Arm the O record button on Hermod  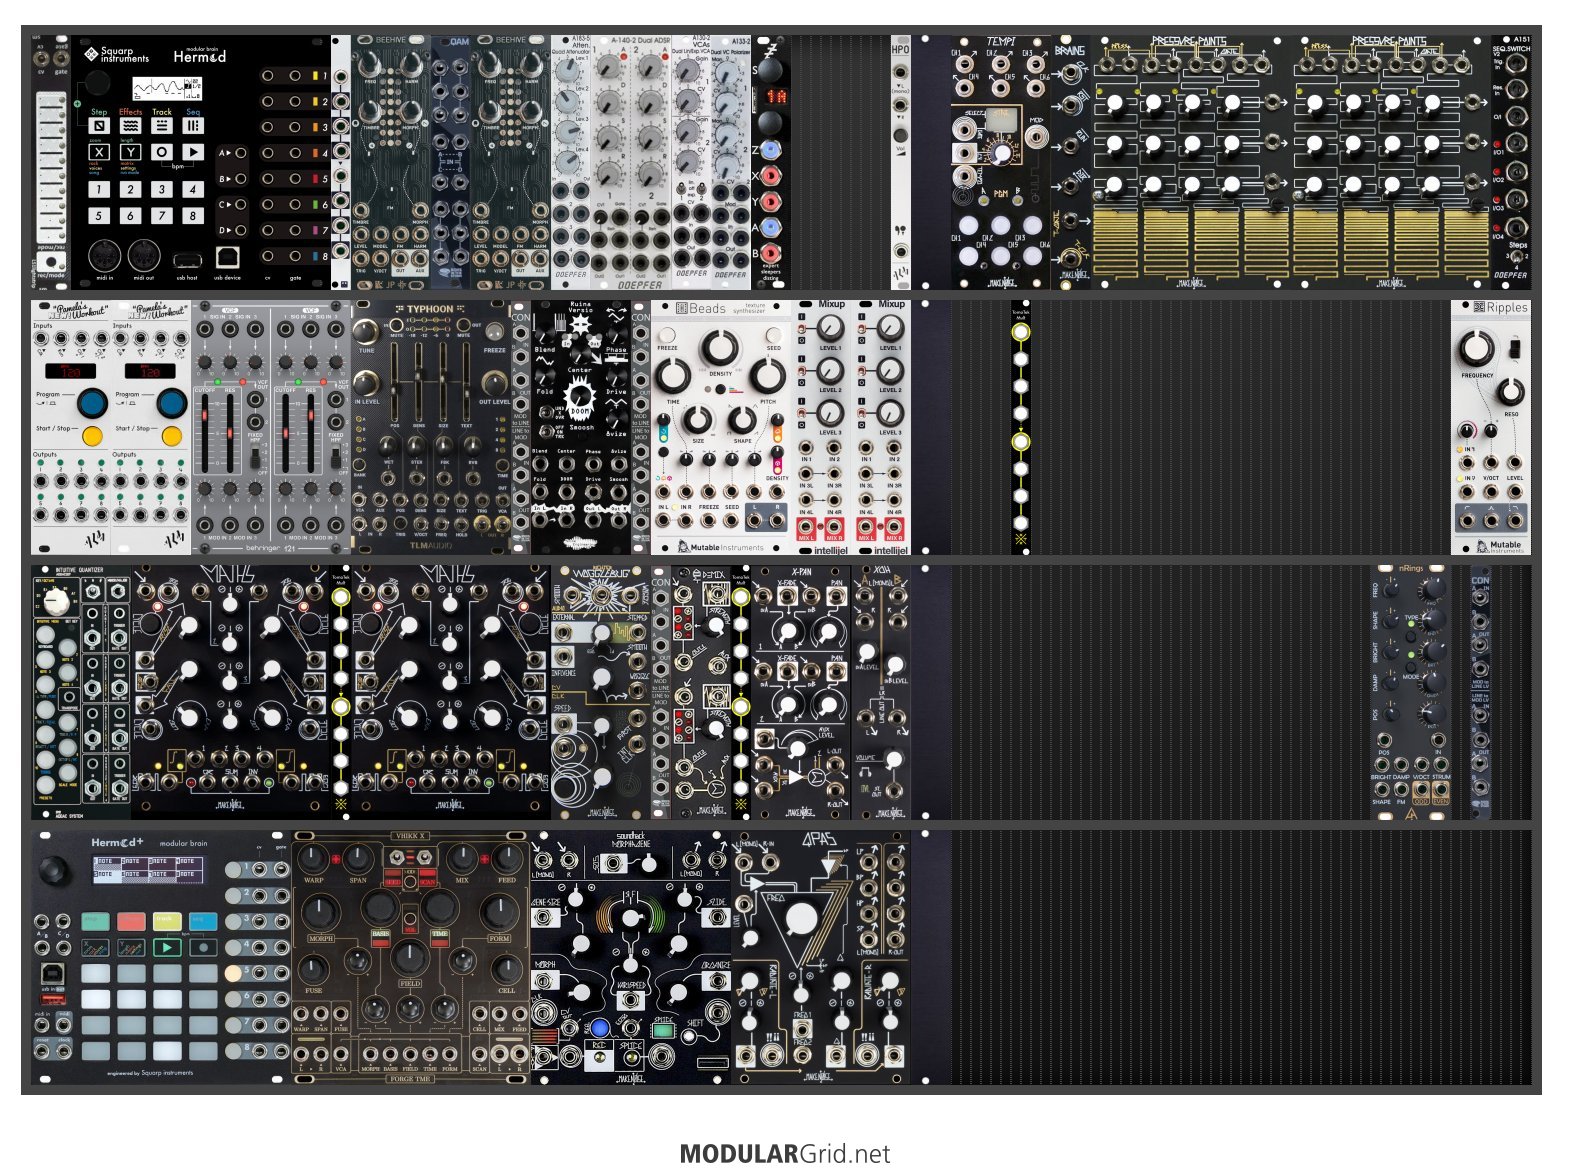click(162, 153)
